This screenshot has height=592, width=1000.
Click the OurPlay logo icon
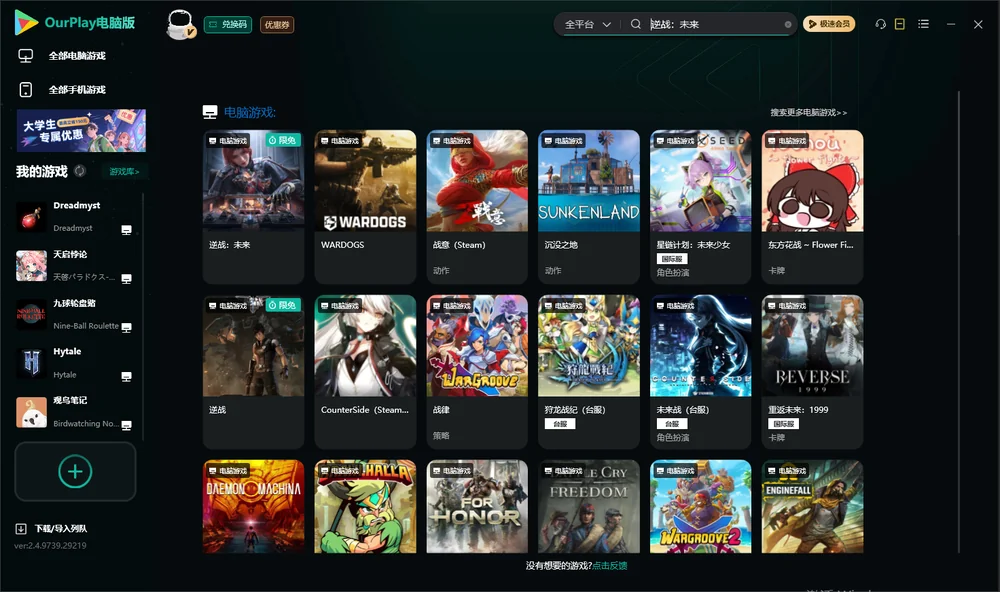pyautogui.click(x=26, y=23)
